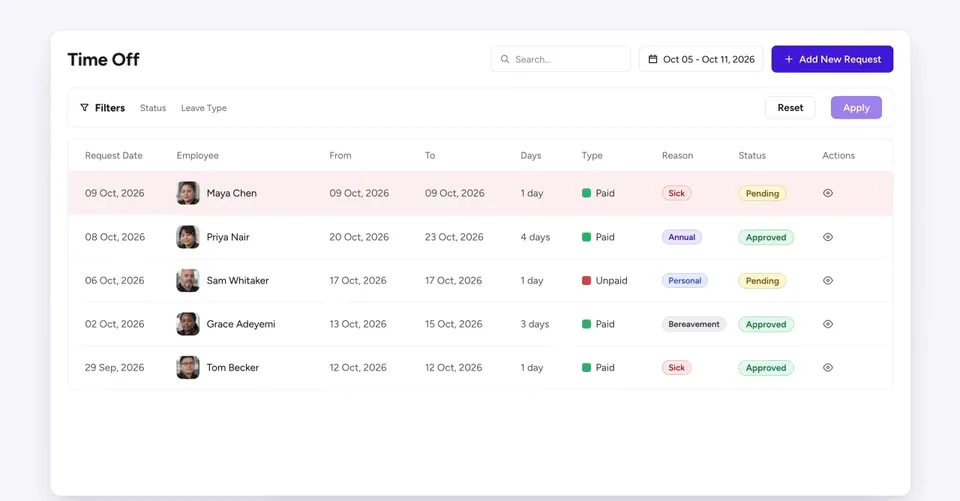Click From date 20 Oct, 2026
This screenshot has height=501, width=960.
(359, 237)
